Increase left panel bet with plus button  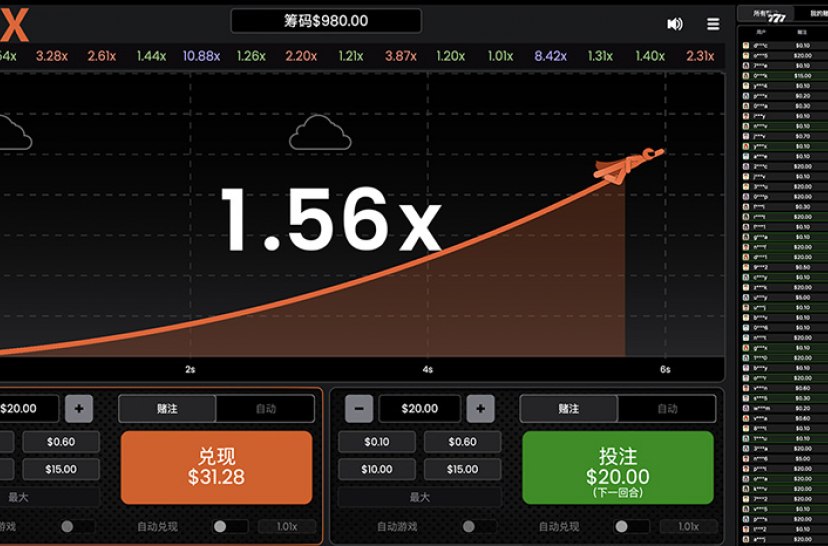point(79,409)
